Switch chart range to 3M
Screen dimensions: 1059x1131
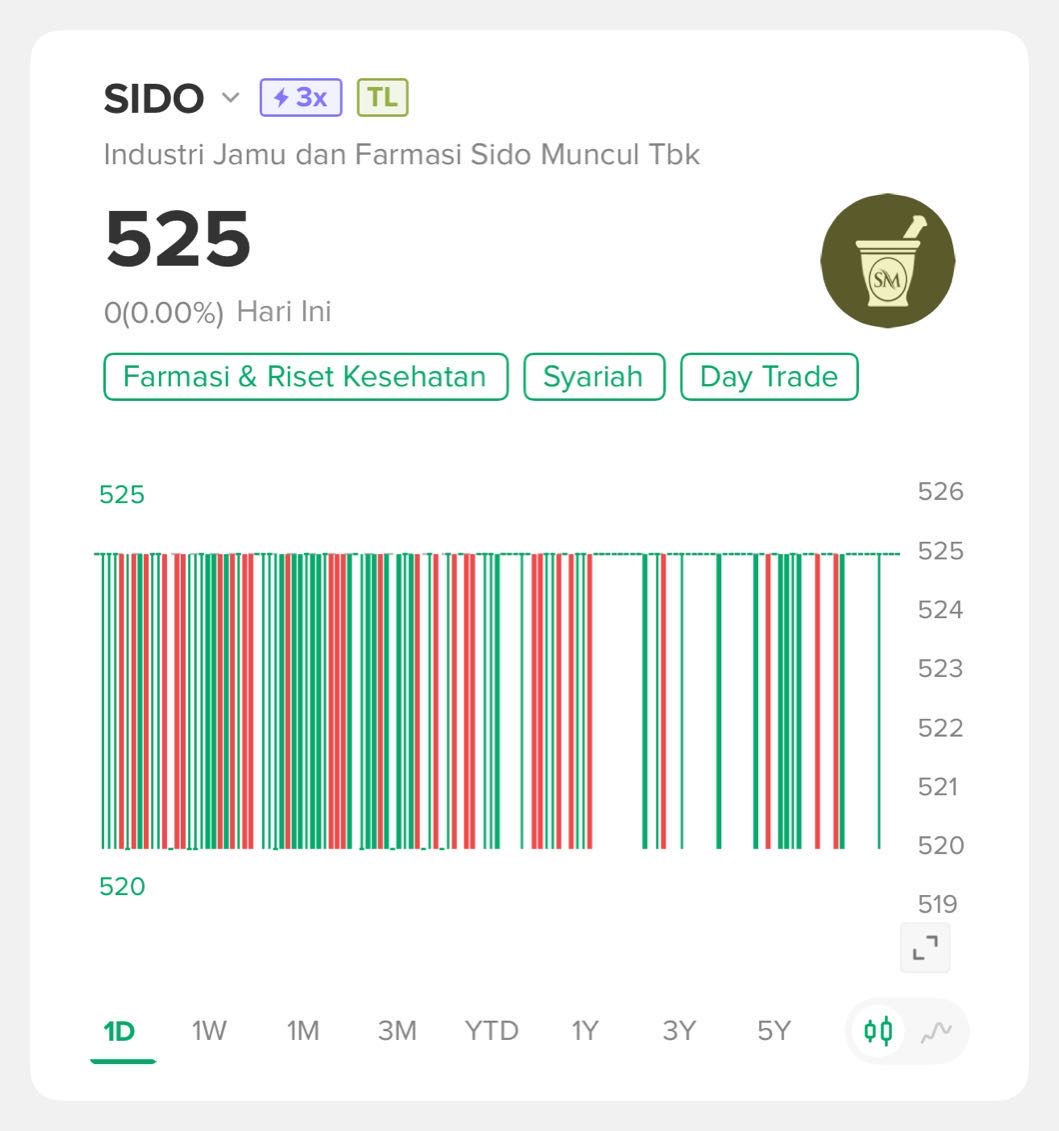pos(397,1031)
